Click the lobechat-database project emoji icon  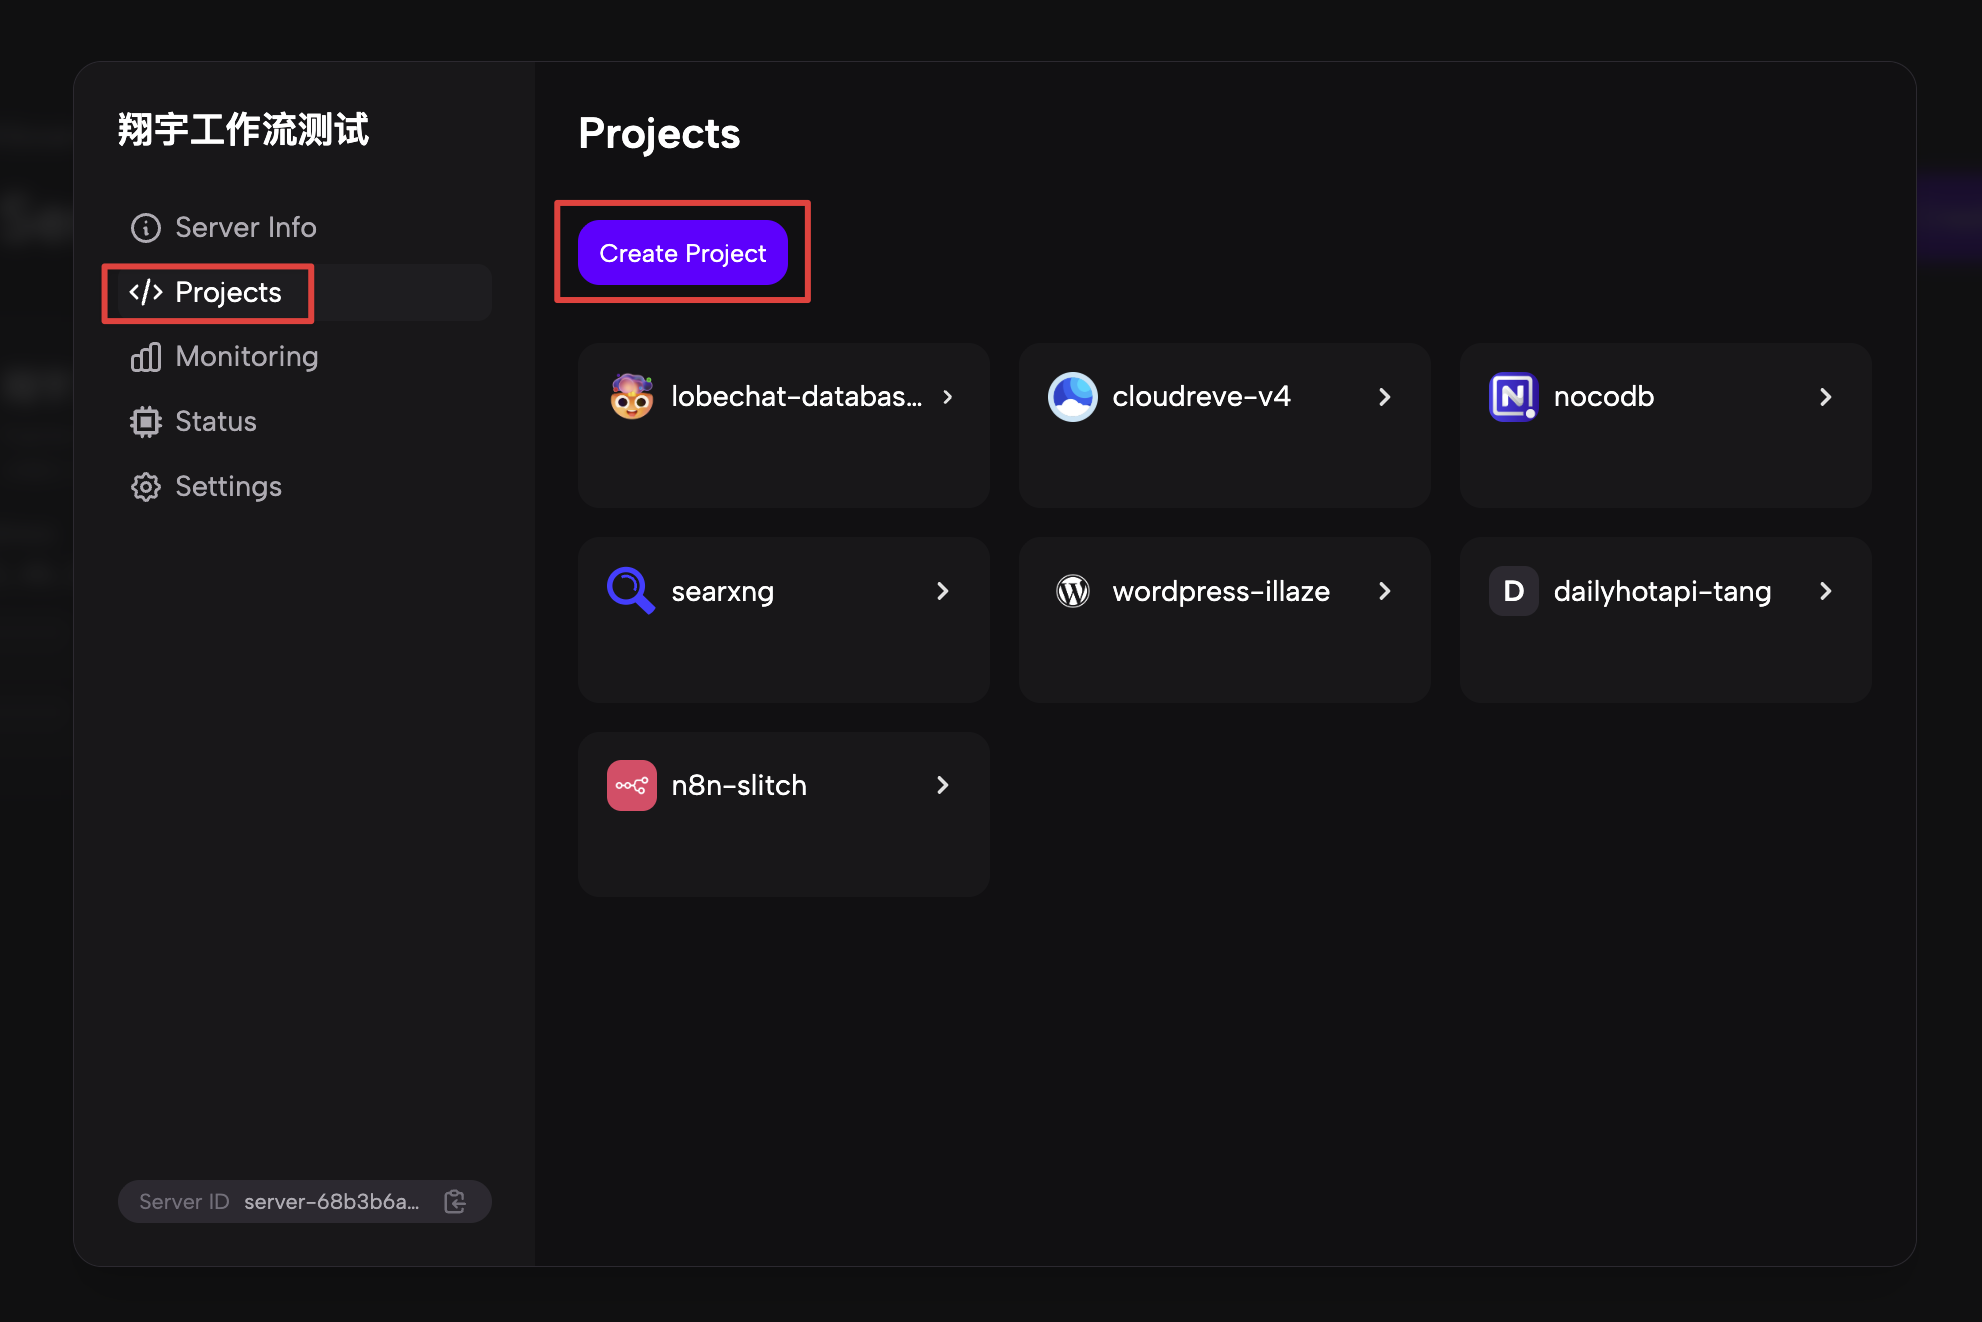pyautogui.click(x=631, y=397)
